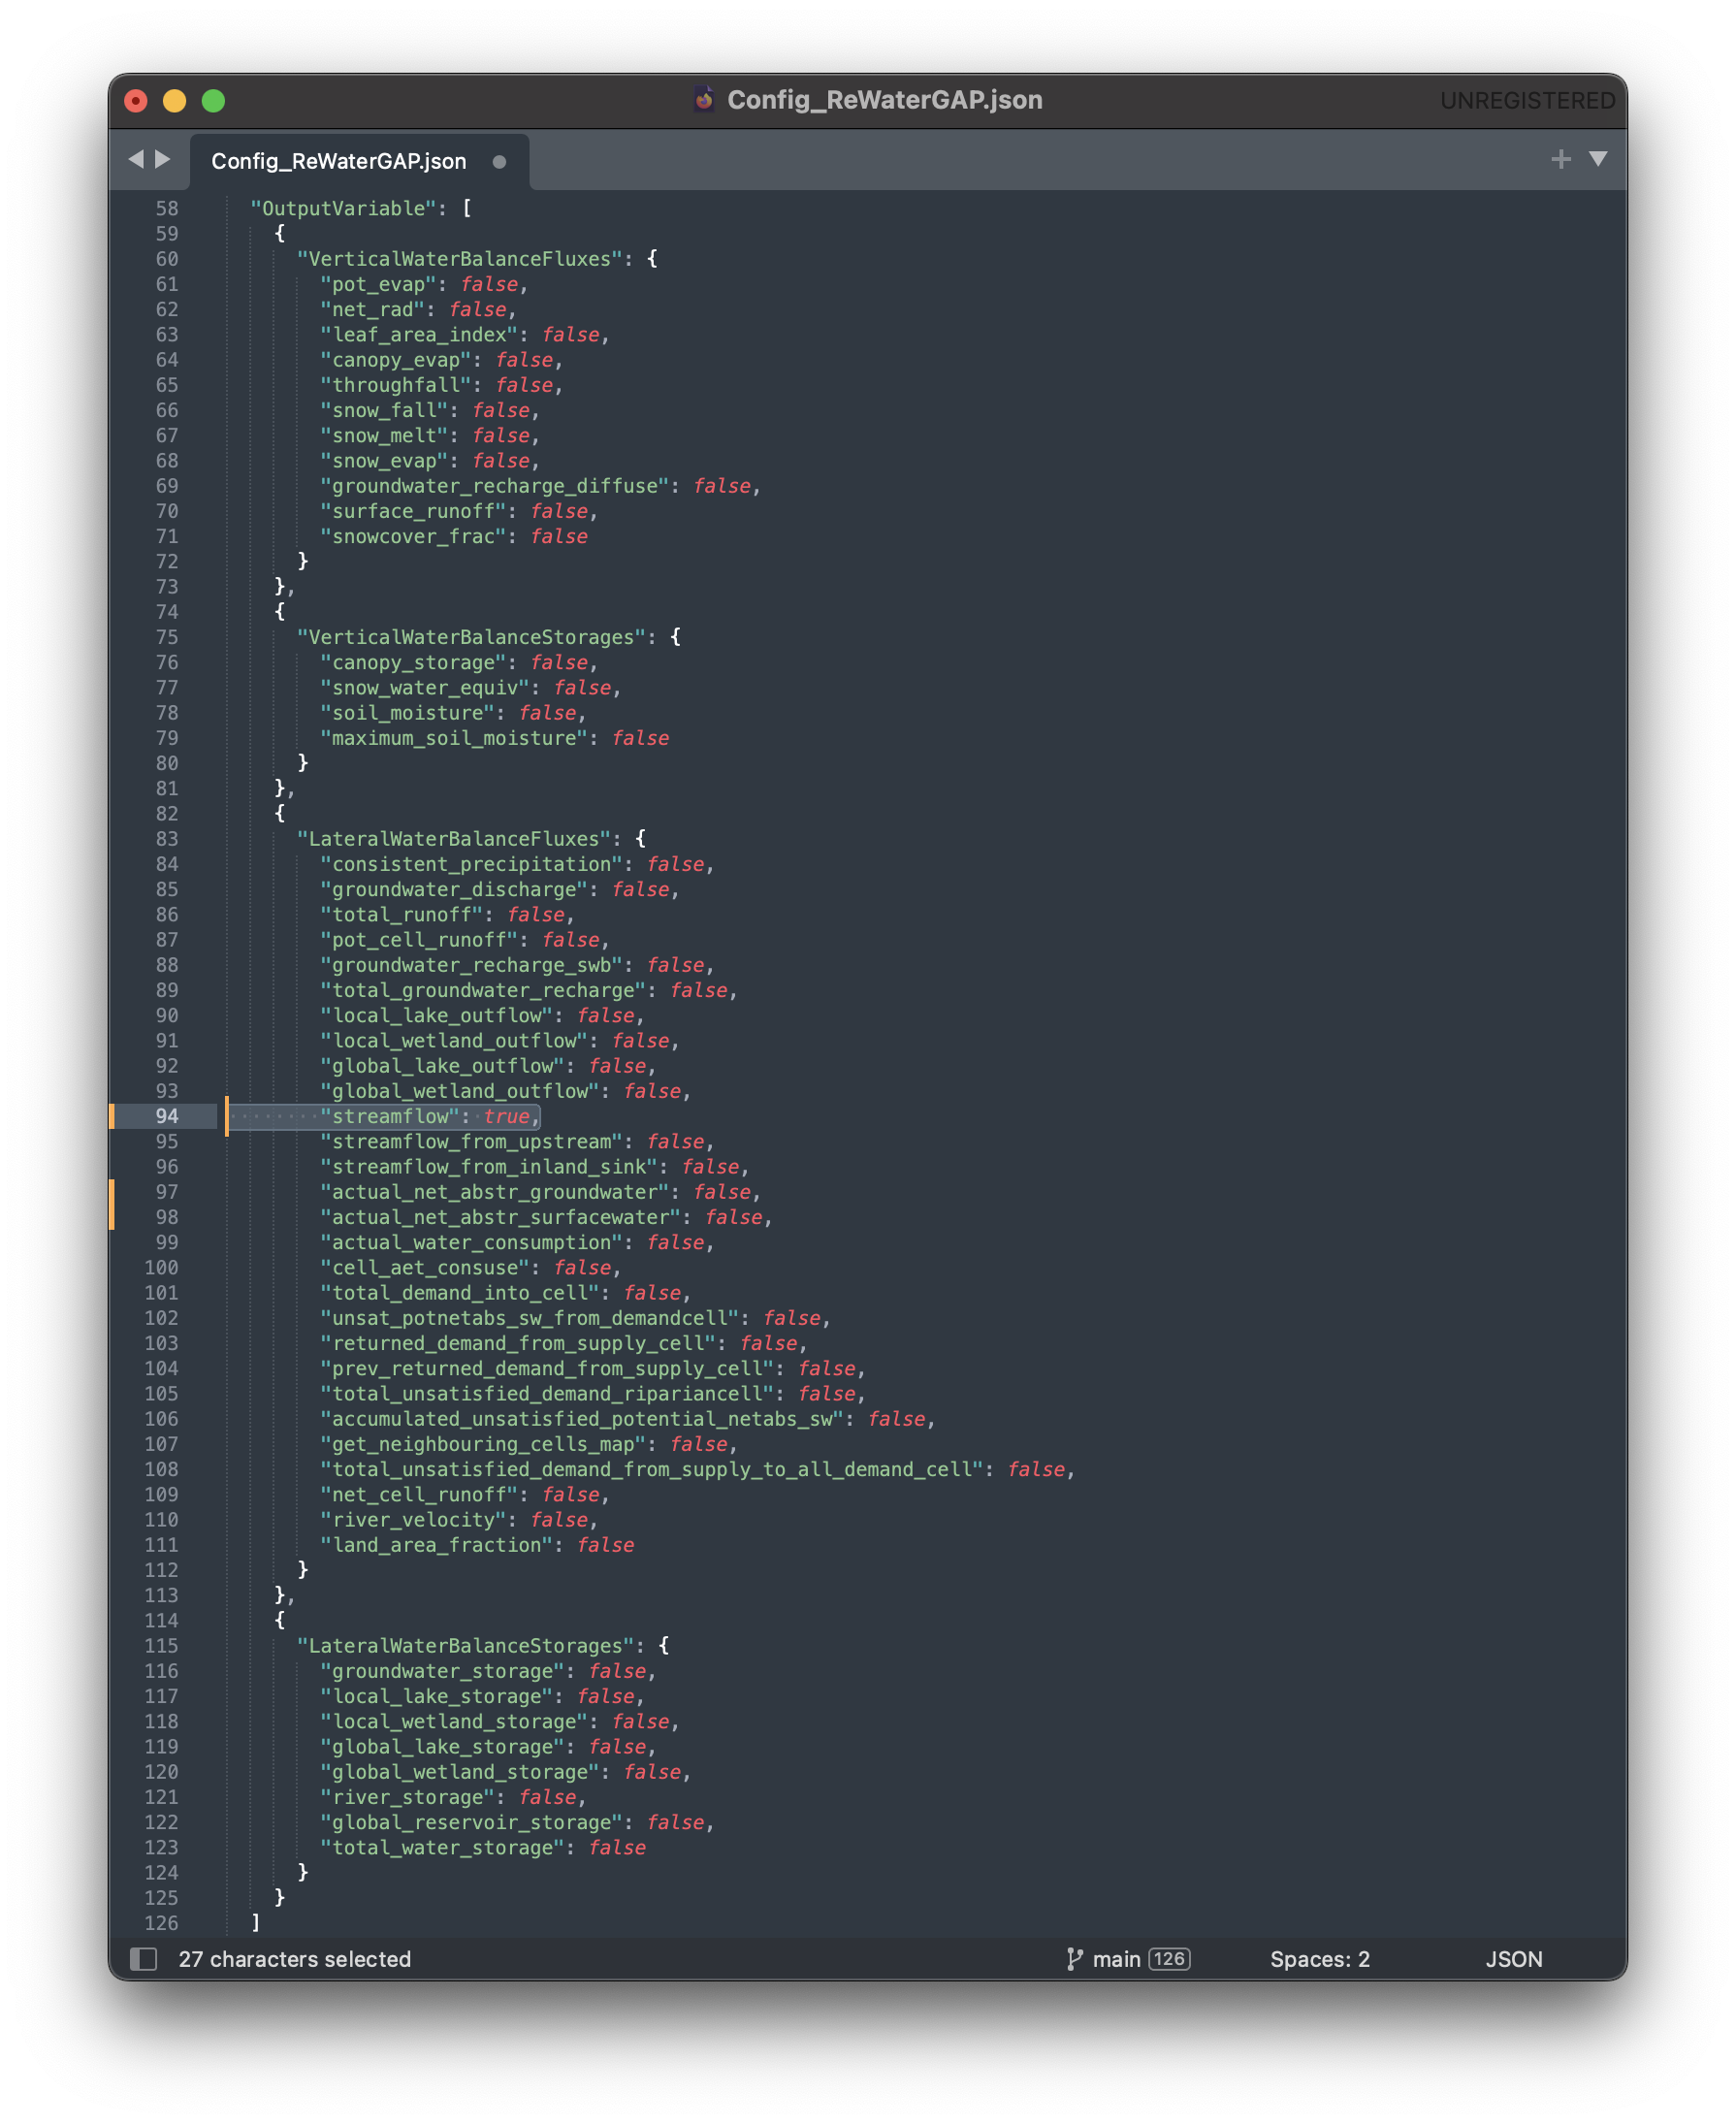Click the git branch icon beside main
Viewport: 1736px width, 2124px height.
tap(1074, 1958)
